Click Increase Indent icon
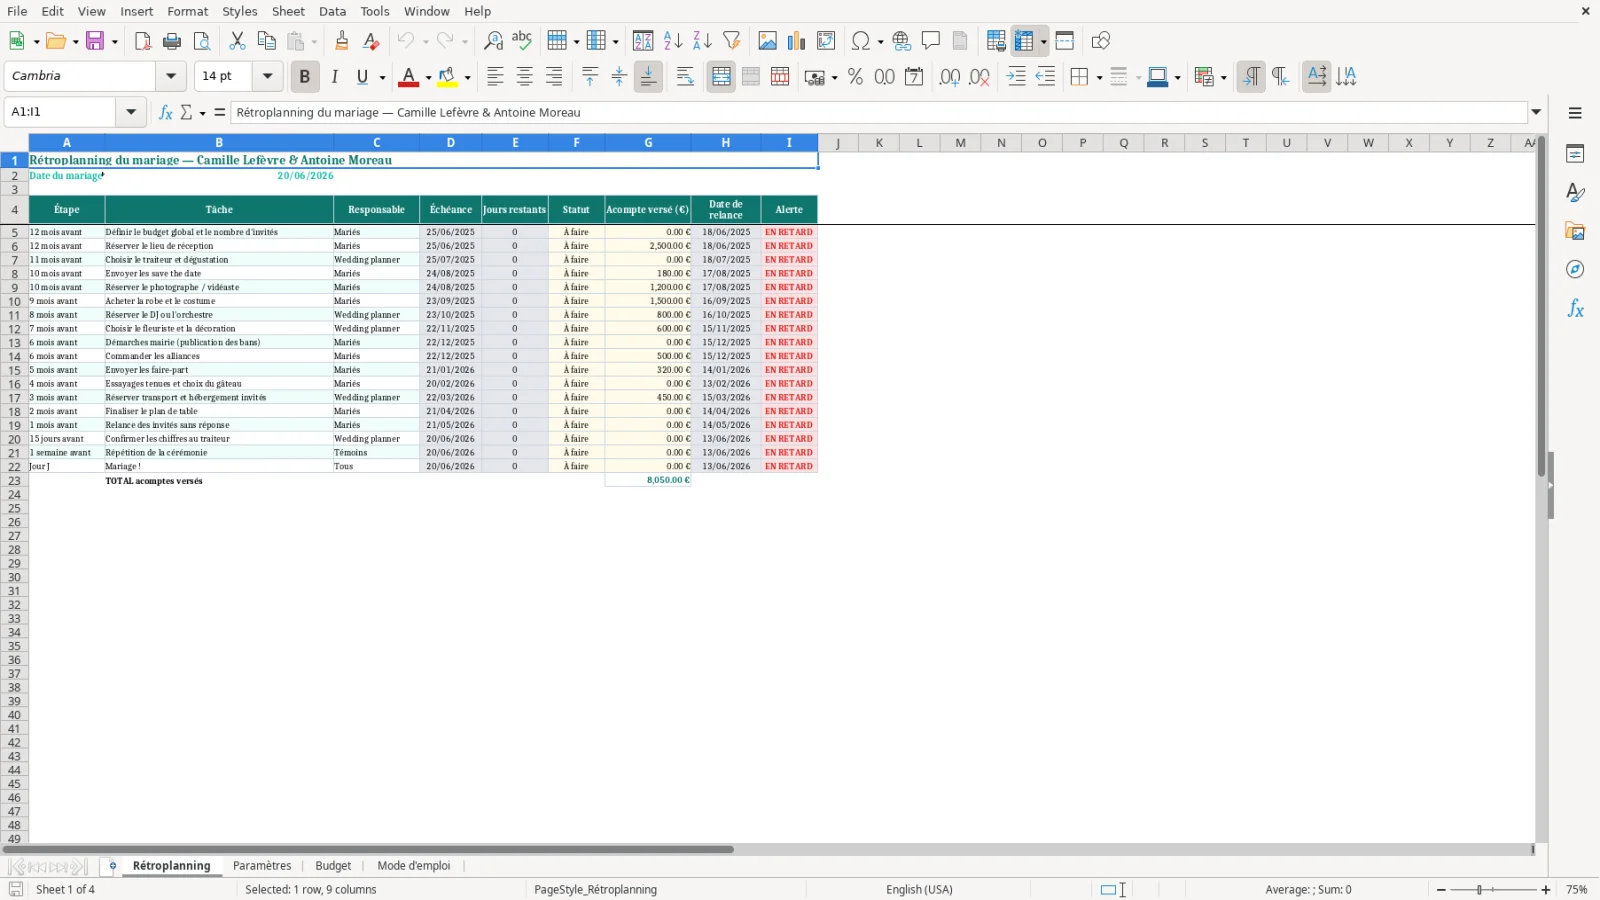Screen dimensions: 1600x900 coord(1016,77)
